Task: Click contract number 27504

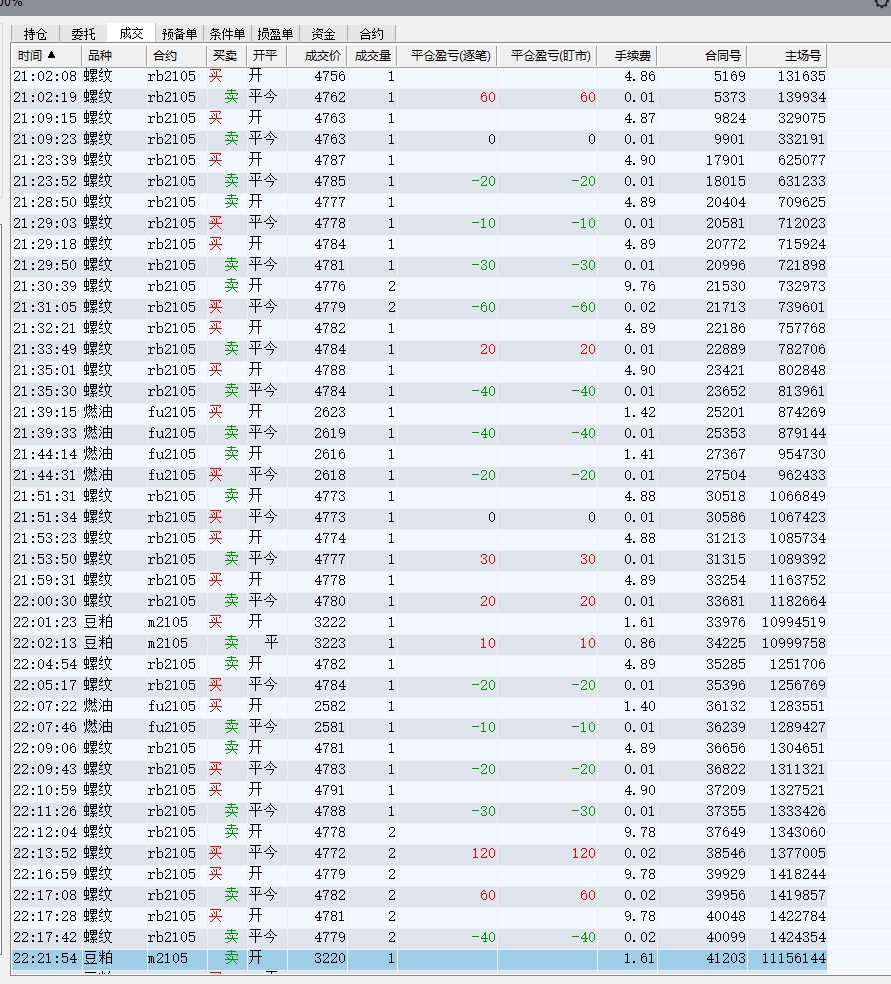Action: pos(726,476)
